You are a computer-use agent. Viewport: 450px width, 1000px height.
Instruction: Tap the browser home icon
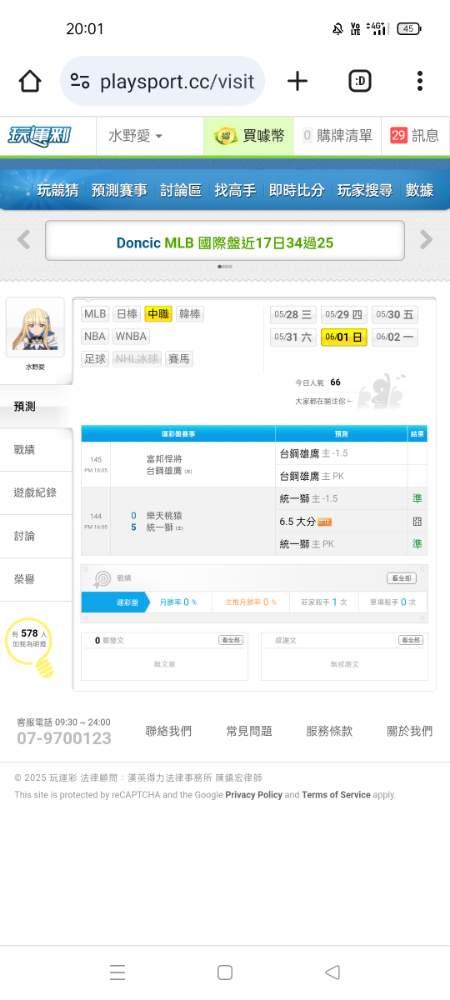tap(30, 81)
